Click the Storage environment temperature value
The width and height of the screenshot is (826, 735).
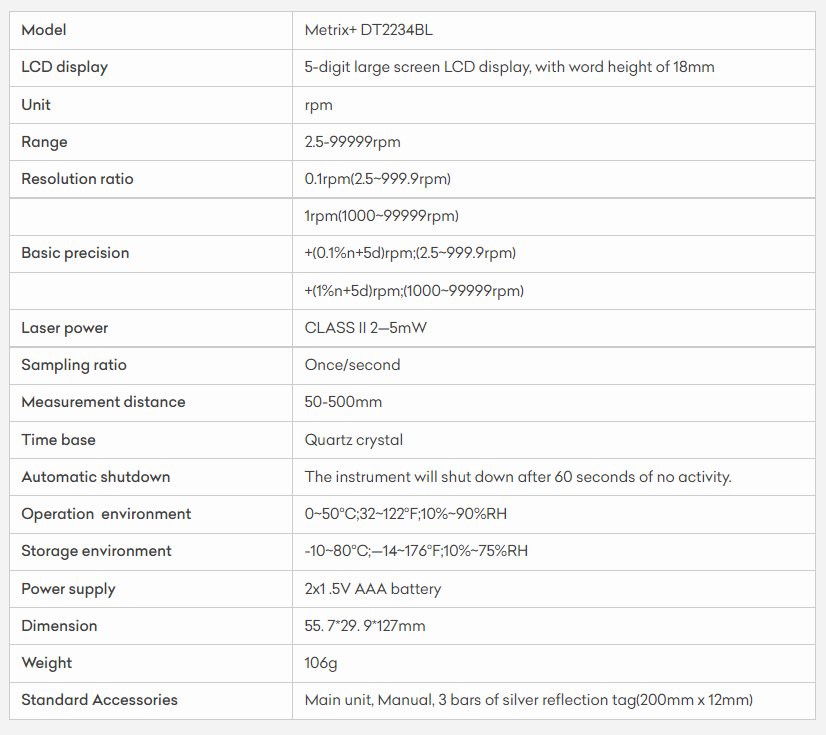(x=416, y=551)
